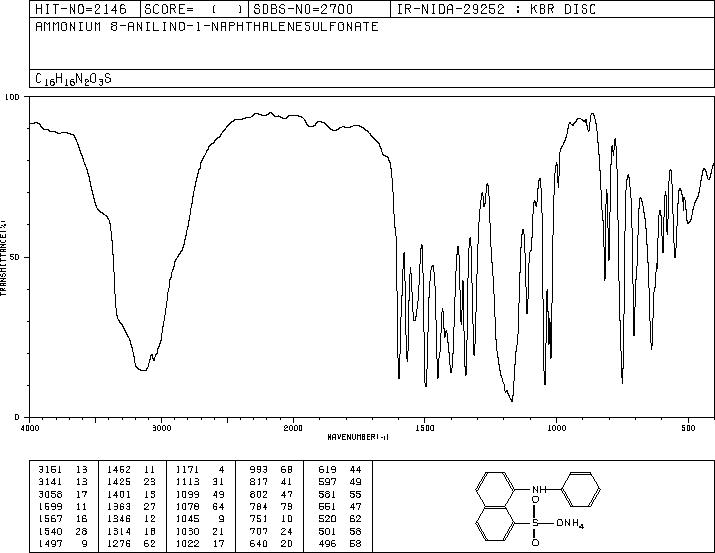Click peak value 1276 in the table
This screenshot has width=715, height=553.
coord(119,543)
